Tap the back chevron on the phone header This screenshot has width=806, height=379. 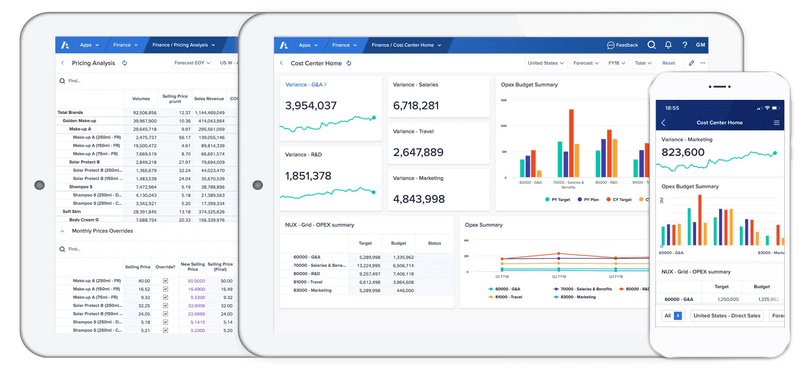(663, 123)
